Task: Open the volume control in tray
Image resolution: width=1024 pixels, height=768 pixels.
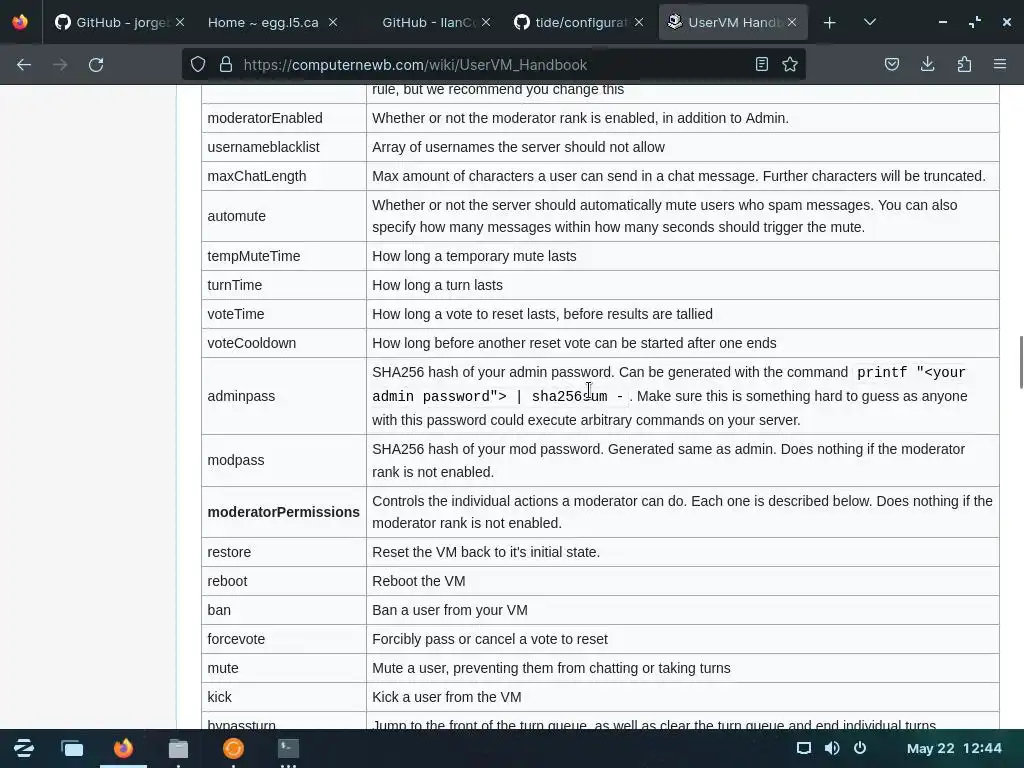Action: click(832, 748)
